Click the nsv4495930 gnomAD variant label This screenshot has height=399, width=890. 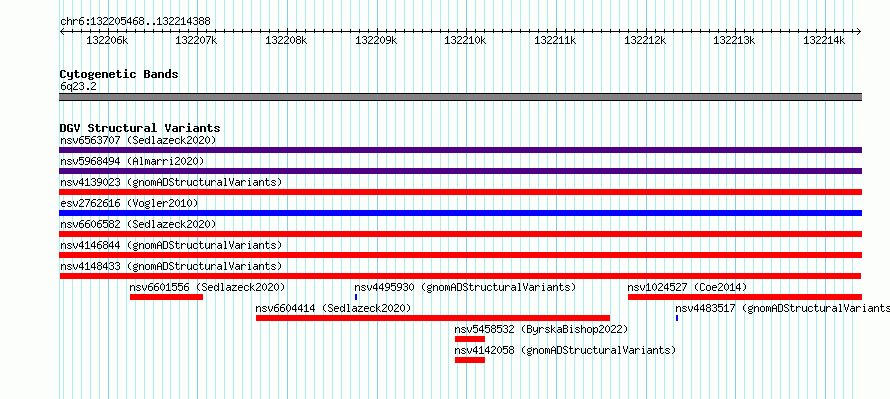(x=465, y=287)
